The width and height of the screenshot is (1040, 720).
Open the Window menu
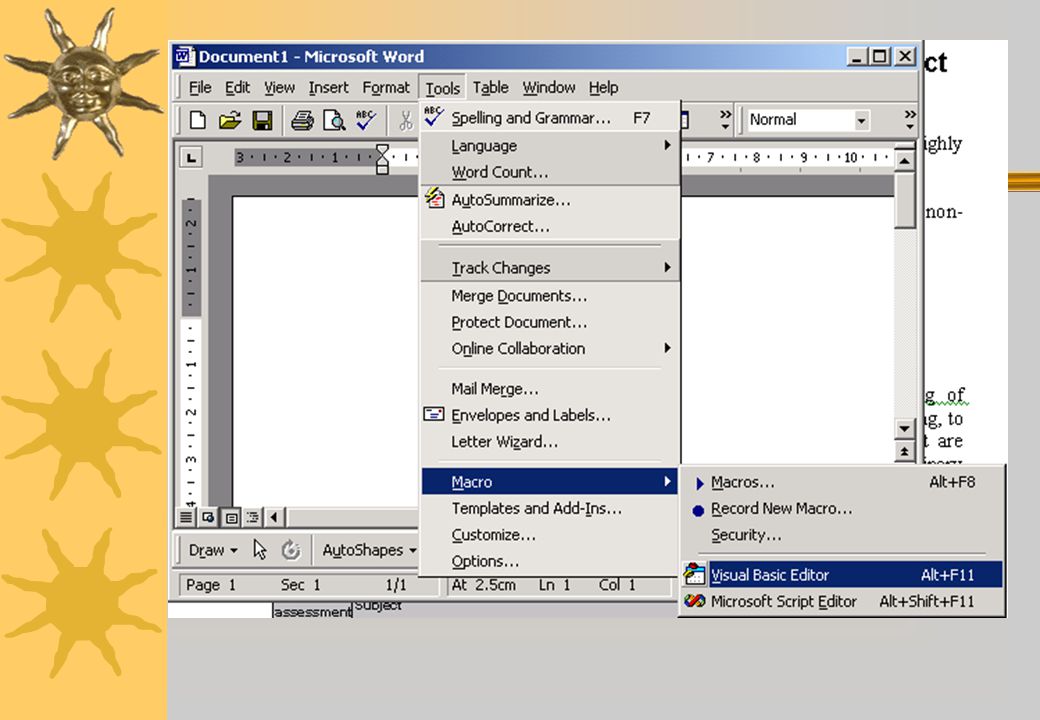(x=549, y=88)
